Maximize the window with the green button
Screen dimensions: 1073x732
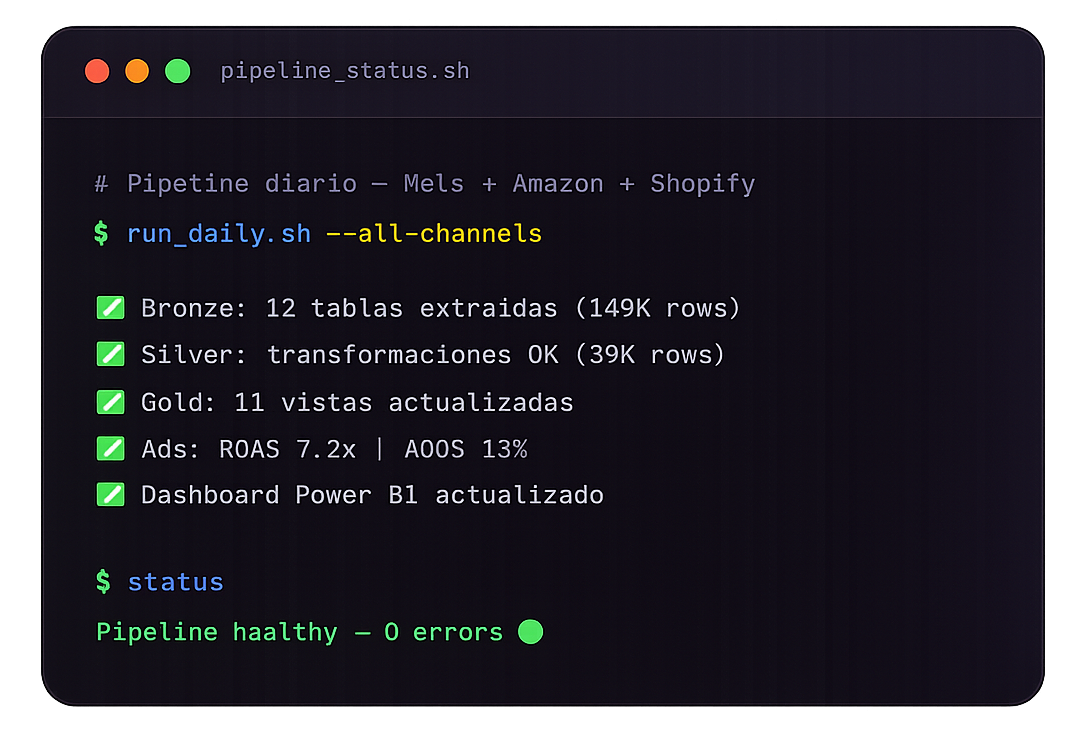point(177,72)
